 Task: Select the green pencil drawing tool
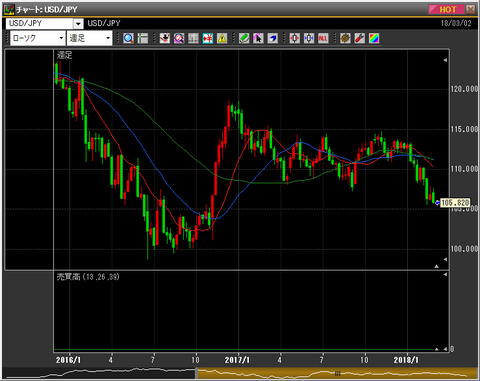point(244,38)
